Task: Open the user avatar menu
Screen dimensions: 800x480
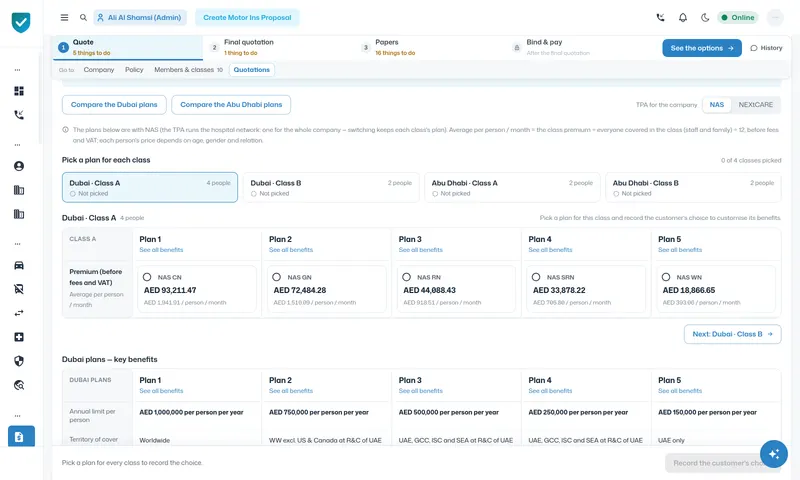Action: click(x=775, y=17)
